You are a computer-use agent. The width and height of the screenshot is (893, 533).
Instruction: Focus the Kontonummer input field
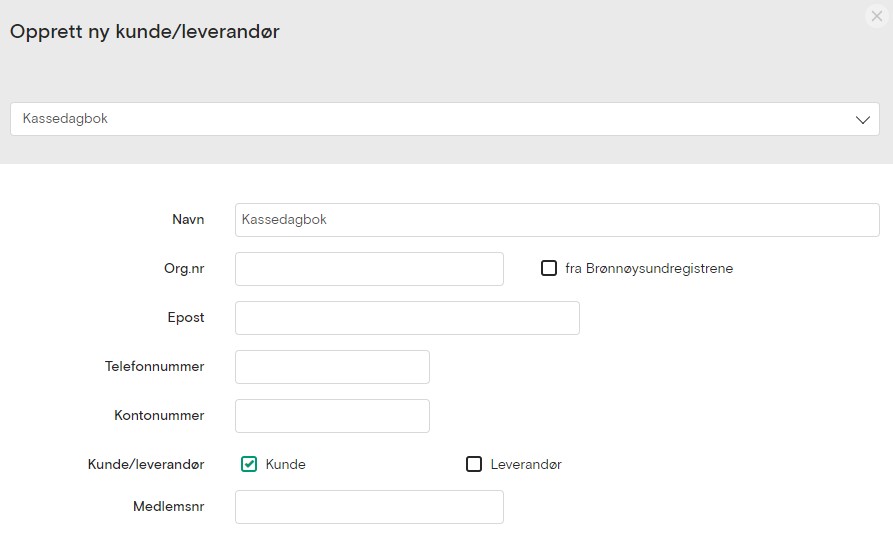point(332,416)
